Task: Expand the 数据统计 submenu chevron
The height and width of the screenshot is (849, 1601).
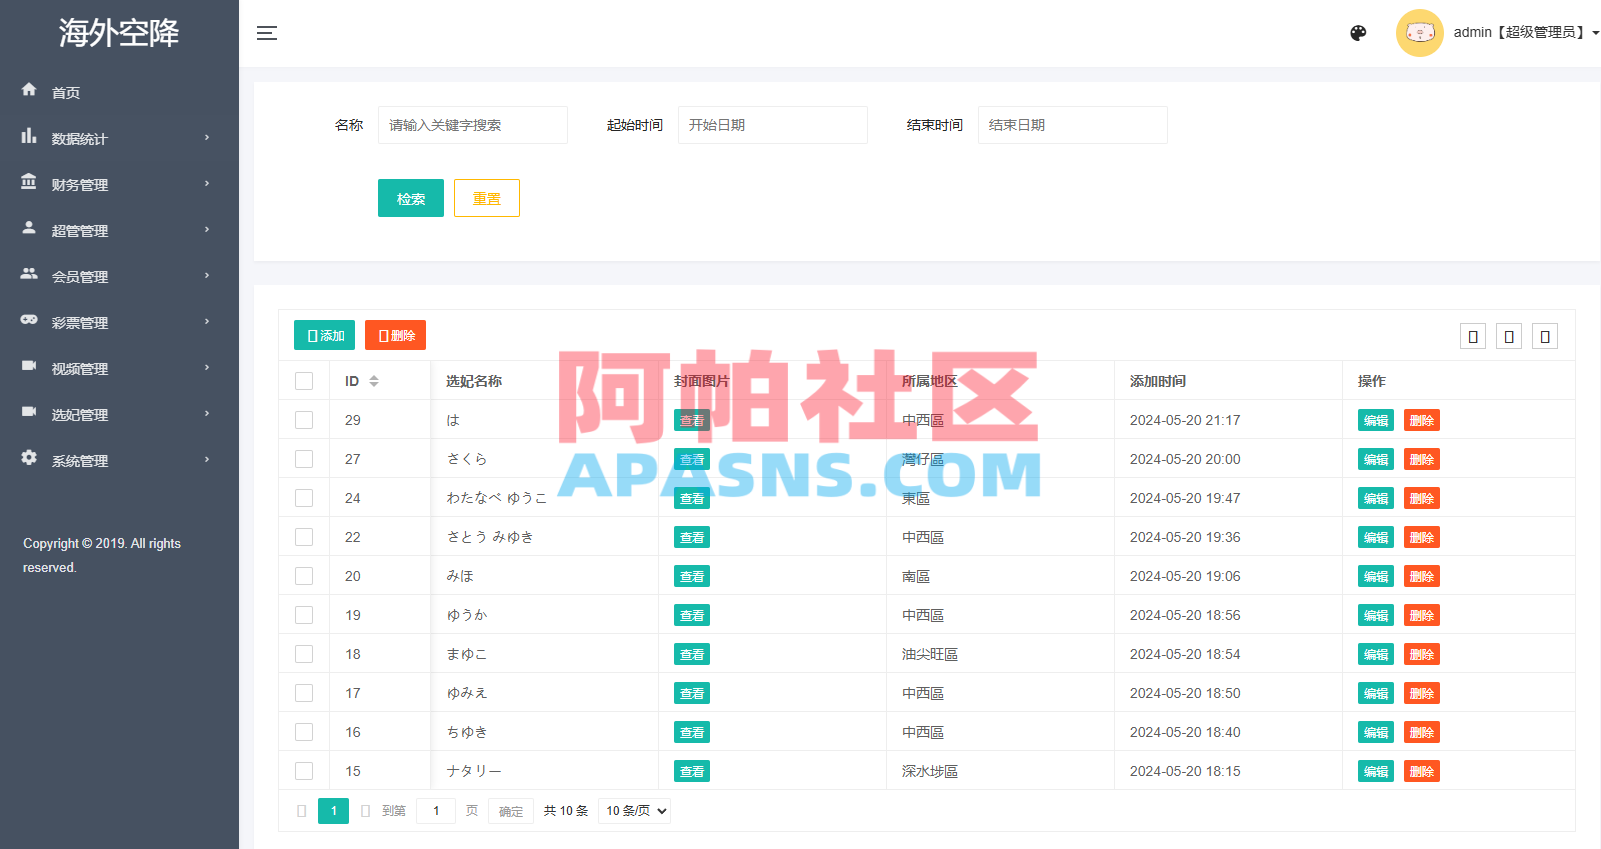Action: click(x=207, y=138)
